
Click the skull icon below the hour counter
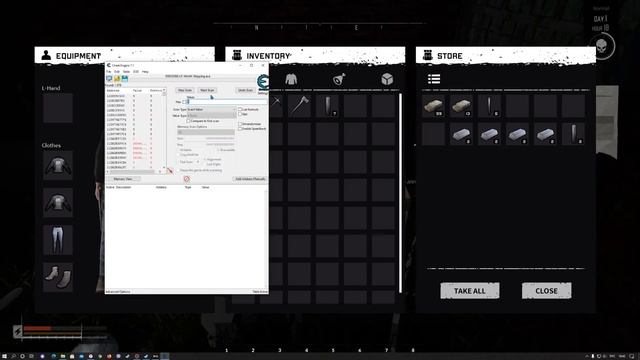point(602,46)
